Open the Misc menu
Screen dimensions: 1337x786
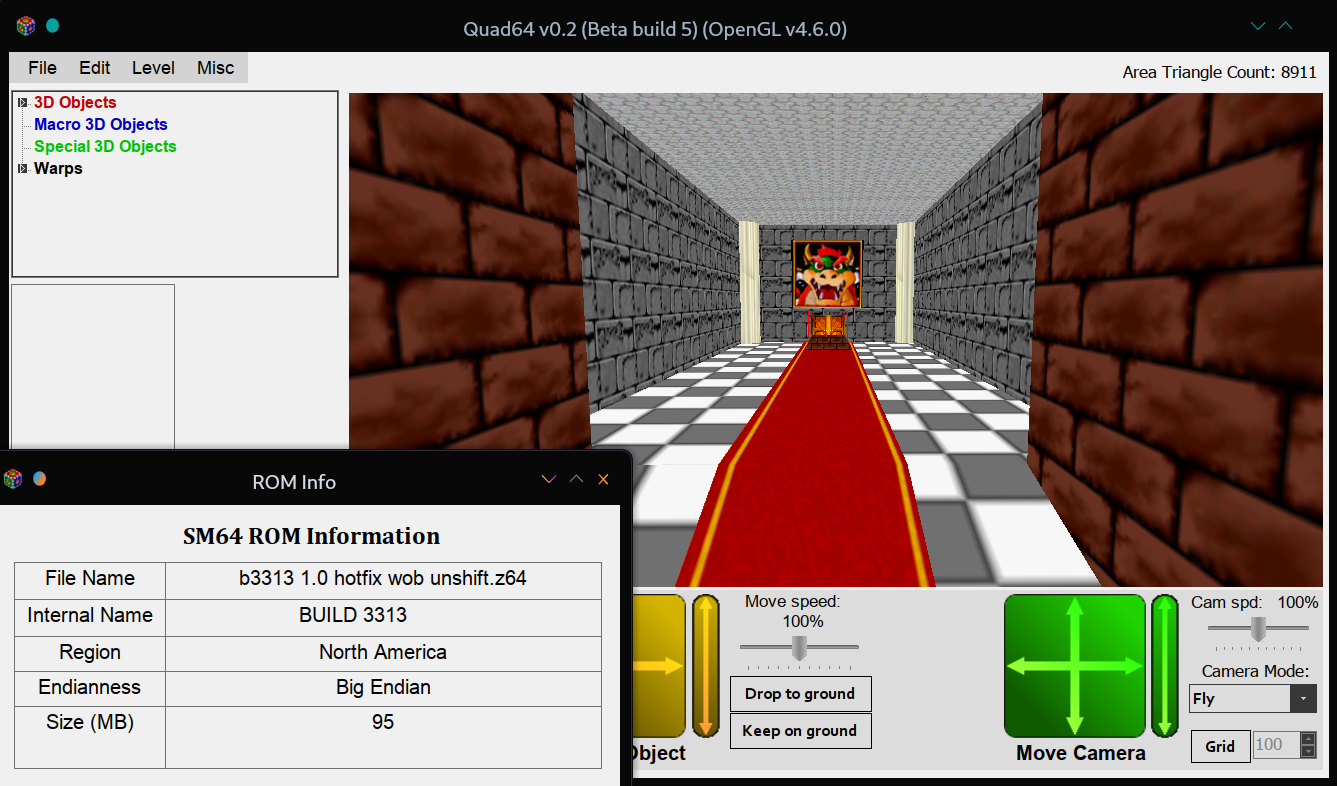click(x=215, y=68)
